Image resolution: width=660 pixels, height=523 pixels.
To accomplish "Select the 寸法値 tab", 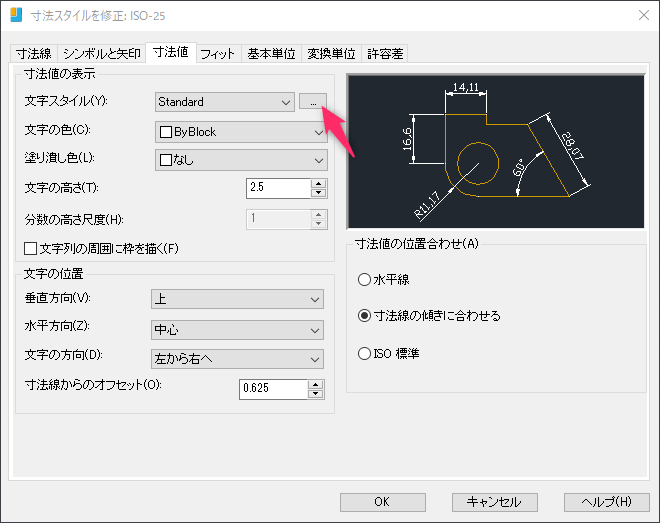I will [171, 52].
